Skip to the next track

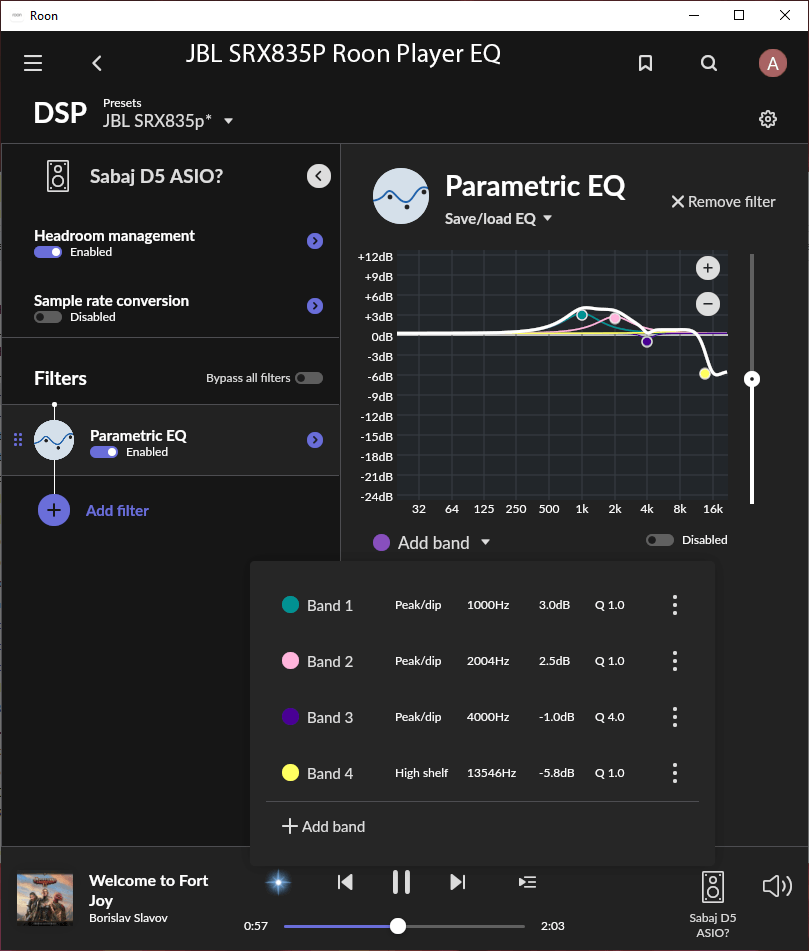[458, 882]
